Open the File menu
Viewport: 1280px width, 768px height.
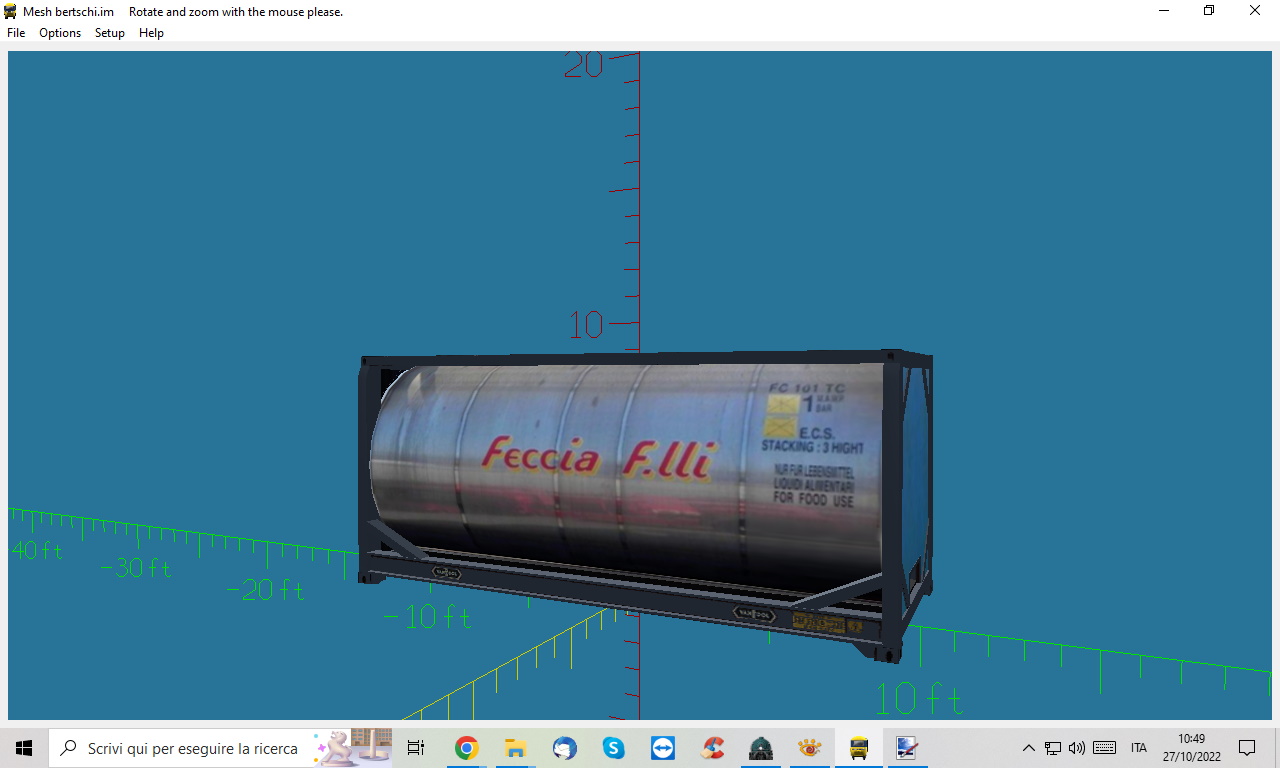tap(16, 33)
